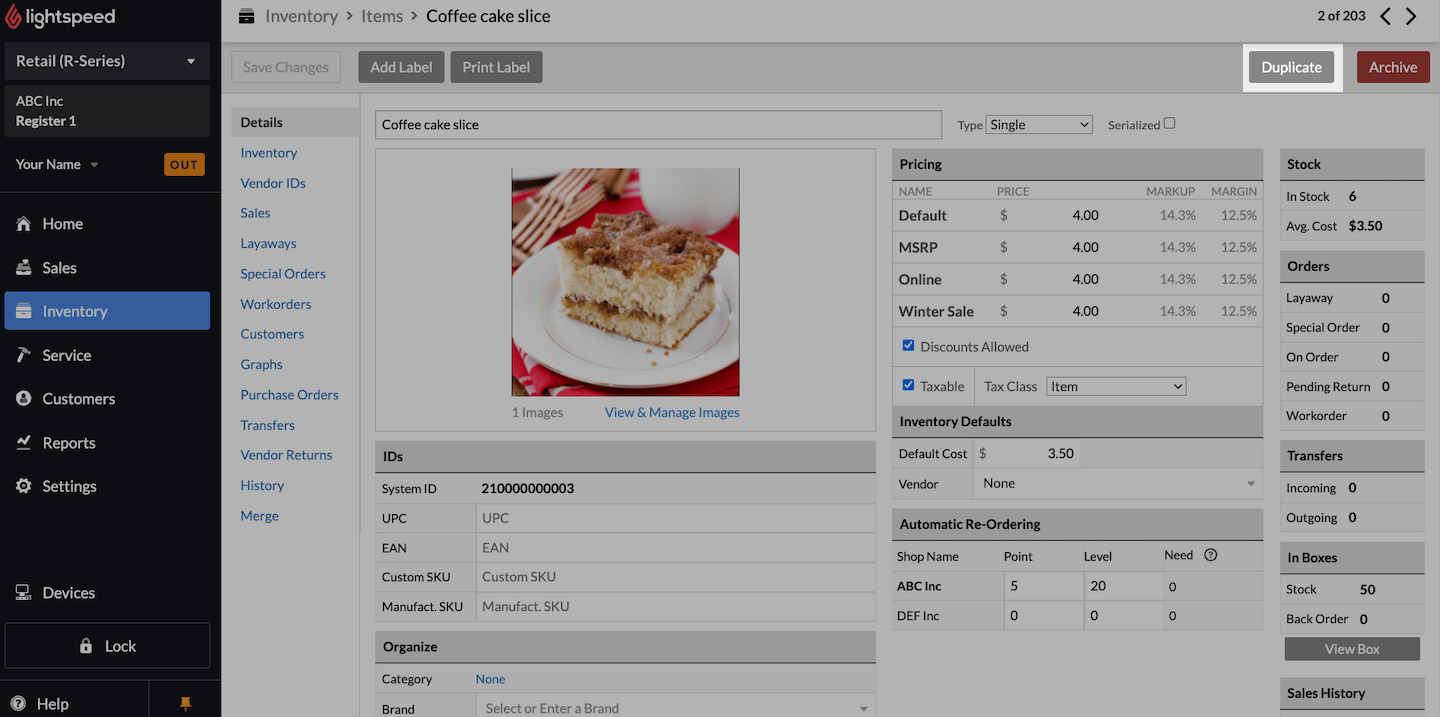Go to next item arrow
Screen dimensions: 1440x717
click(1411, 16)
